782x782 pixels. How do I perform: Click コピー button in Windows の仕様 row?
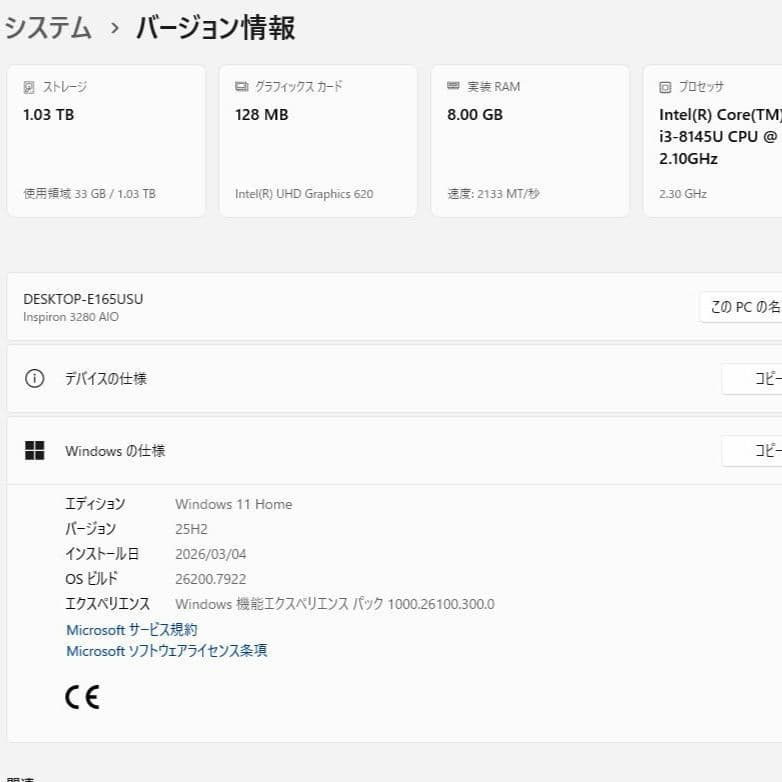click(x=752, y=450)
